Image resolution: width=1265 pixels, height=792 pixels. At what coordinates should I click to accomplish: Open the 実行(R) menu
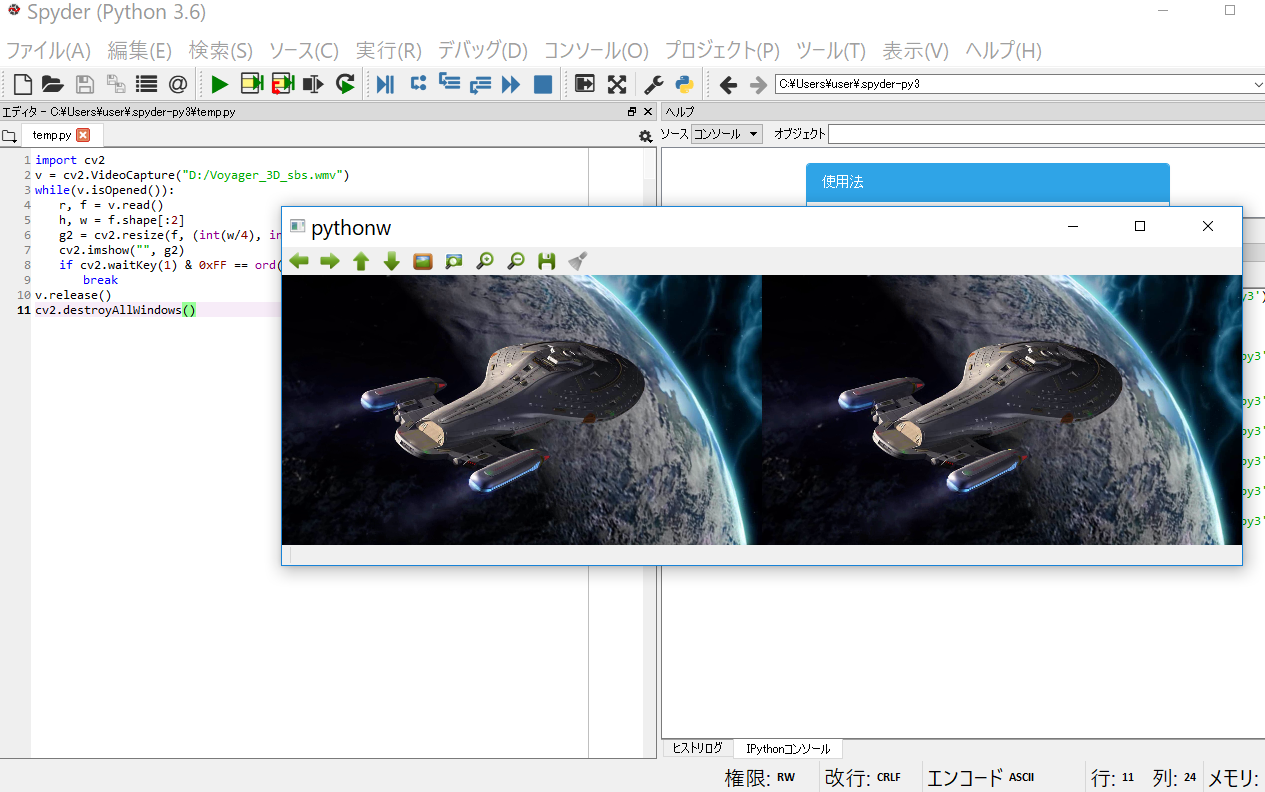click(x=389, y=50)
